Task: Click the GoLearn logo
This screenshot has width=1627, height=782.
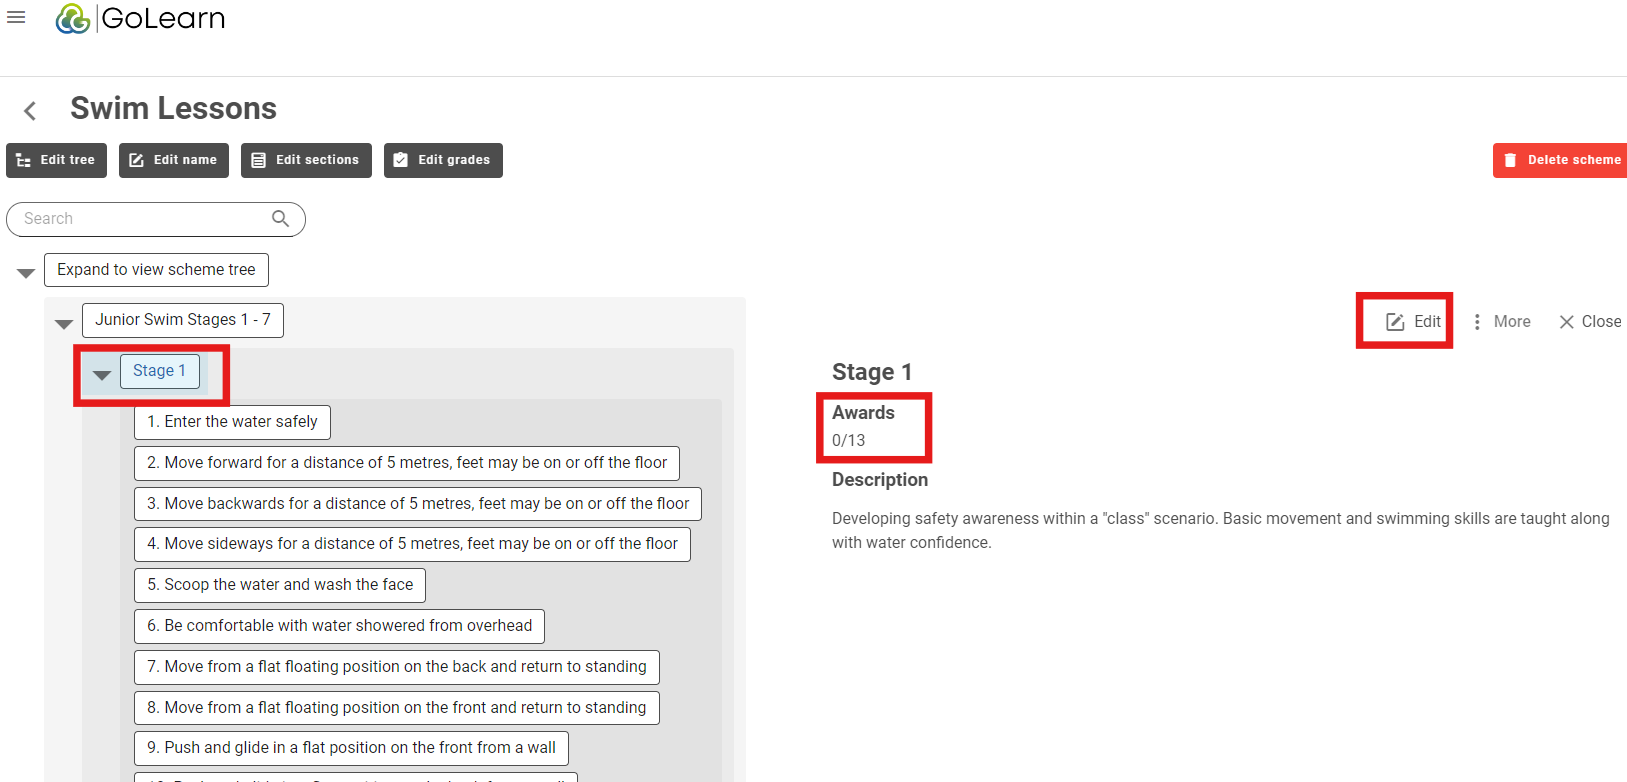Action: point(140,18)
